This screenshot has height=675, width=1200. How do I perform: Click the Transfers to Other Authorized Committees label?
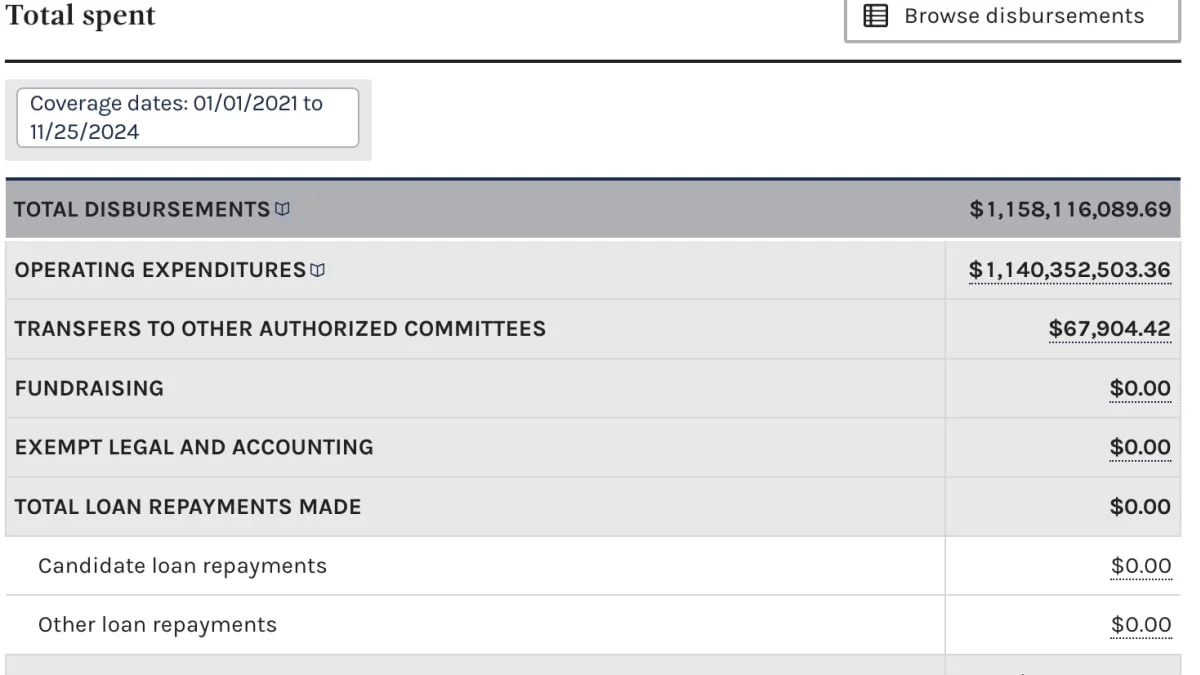point(280,329)
